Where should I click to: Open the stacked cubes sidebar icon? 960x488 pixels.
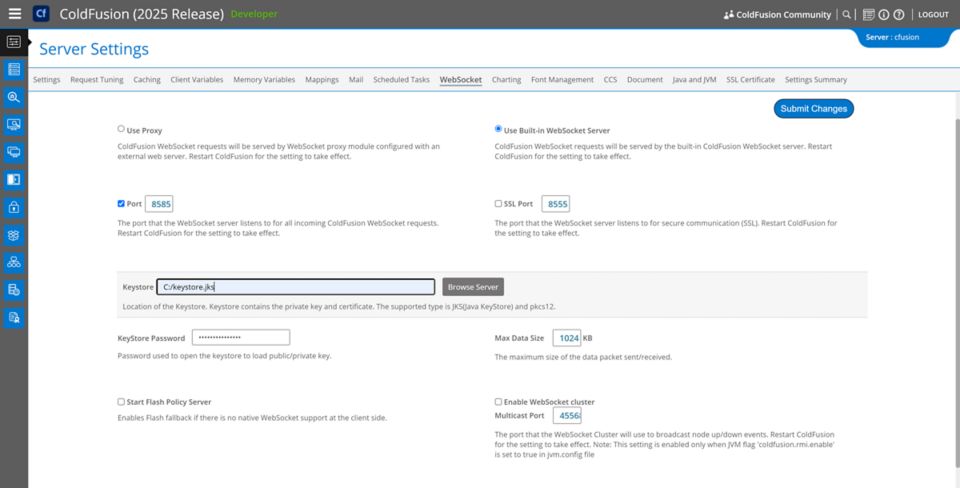point(14,235)
